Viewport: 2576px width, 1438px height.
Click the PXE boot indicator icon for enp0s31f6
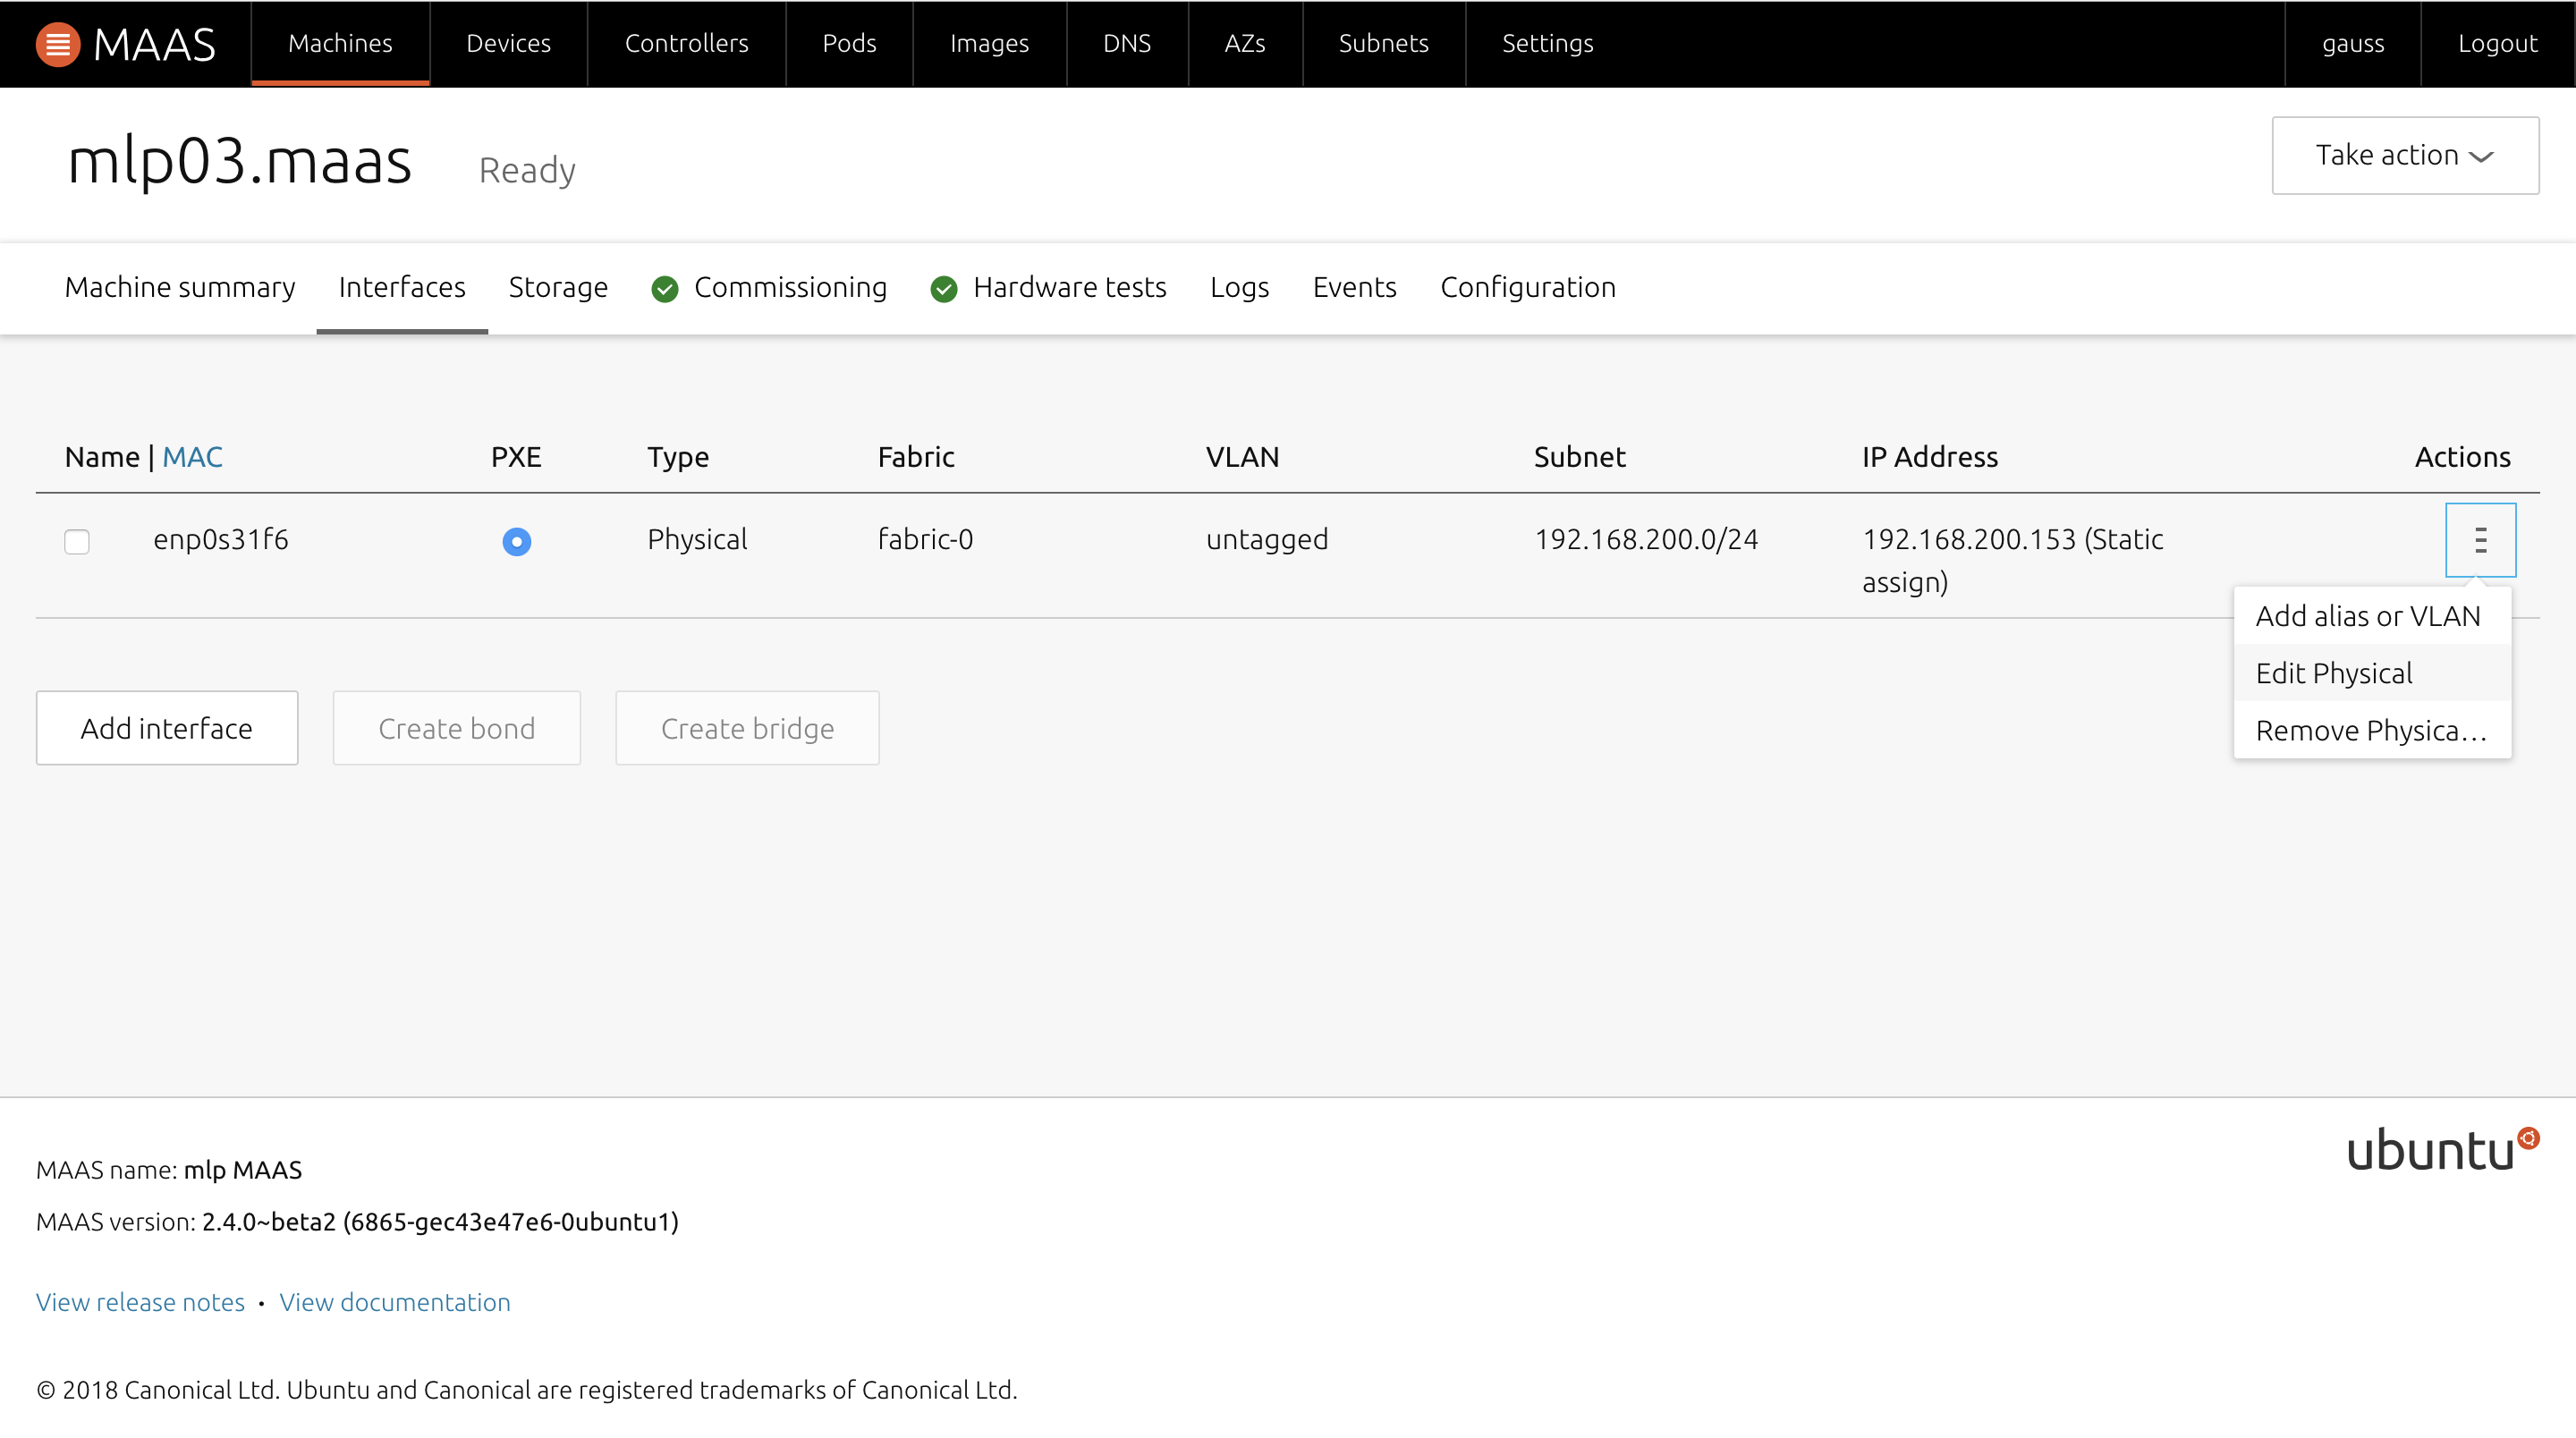(517, 541)
